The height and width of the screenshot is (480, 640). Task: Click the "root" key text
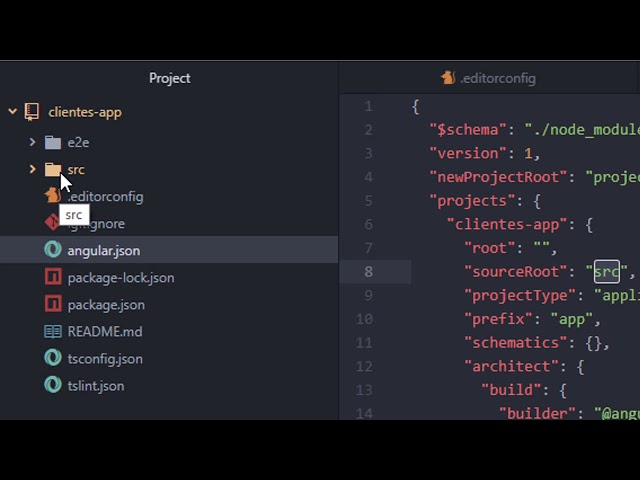[x=489, y=248]
